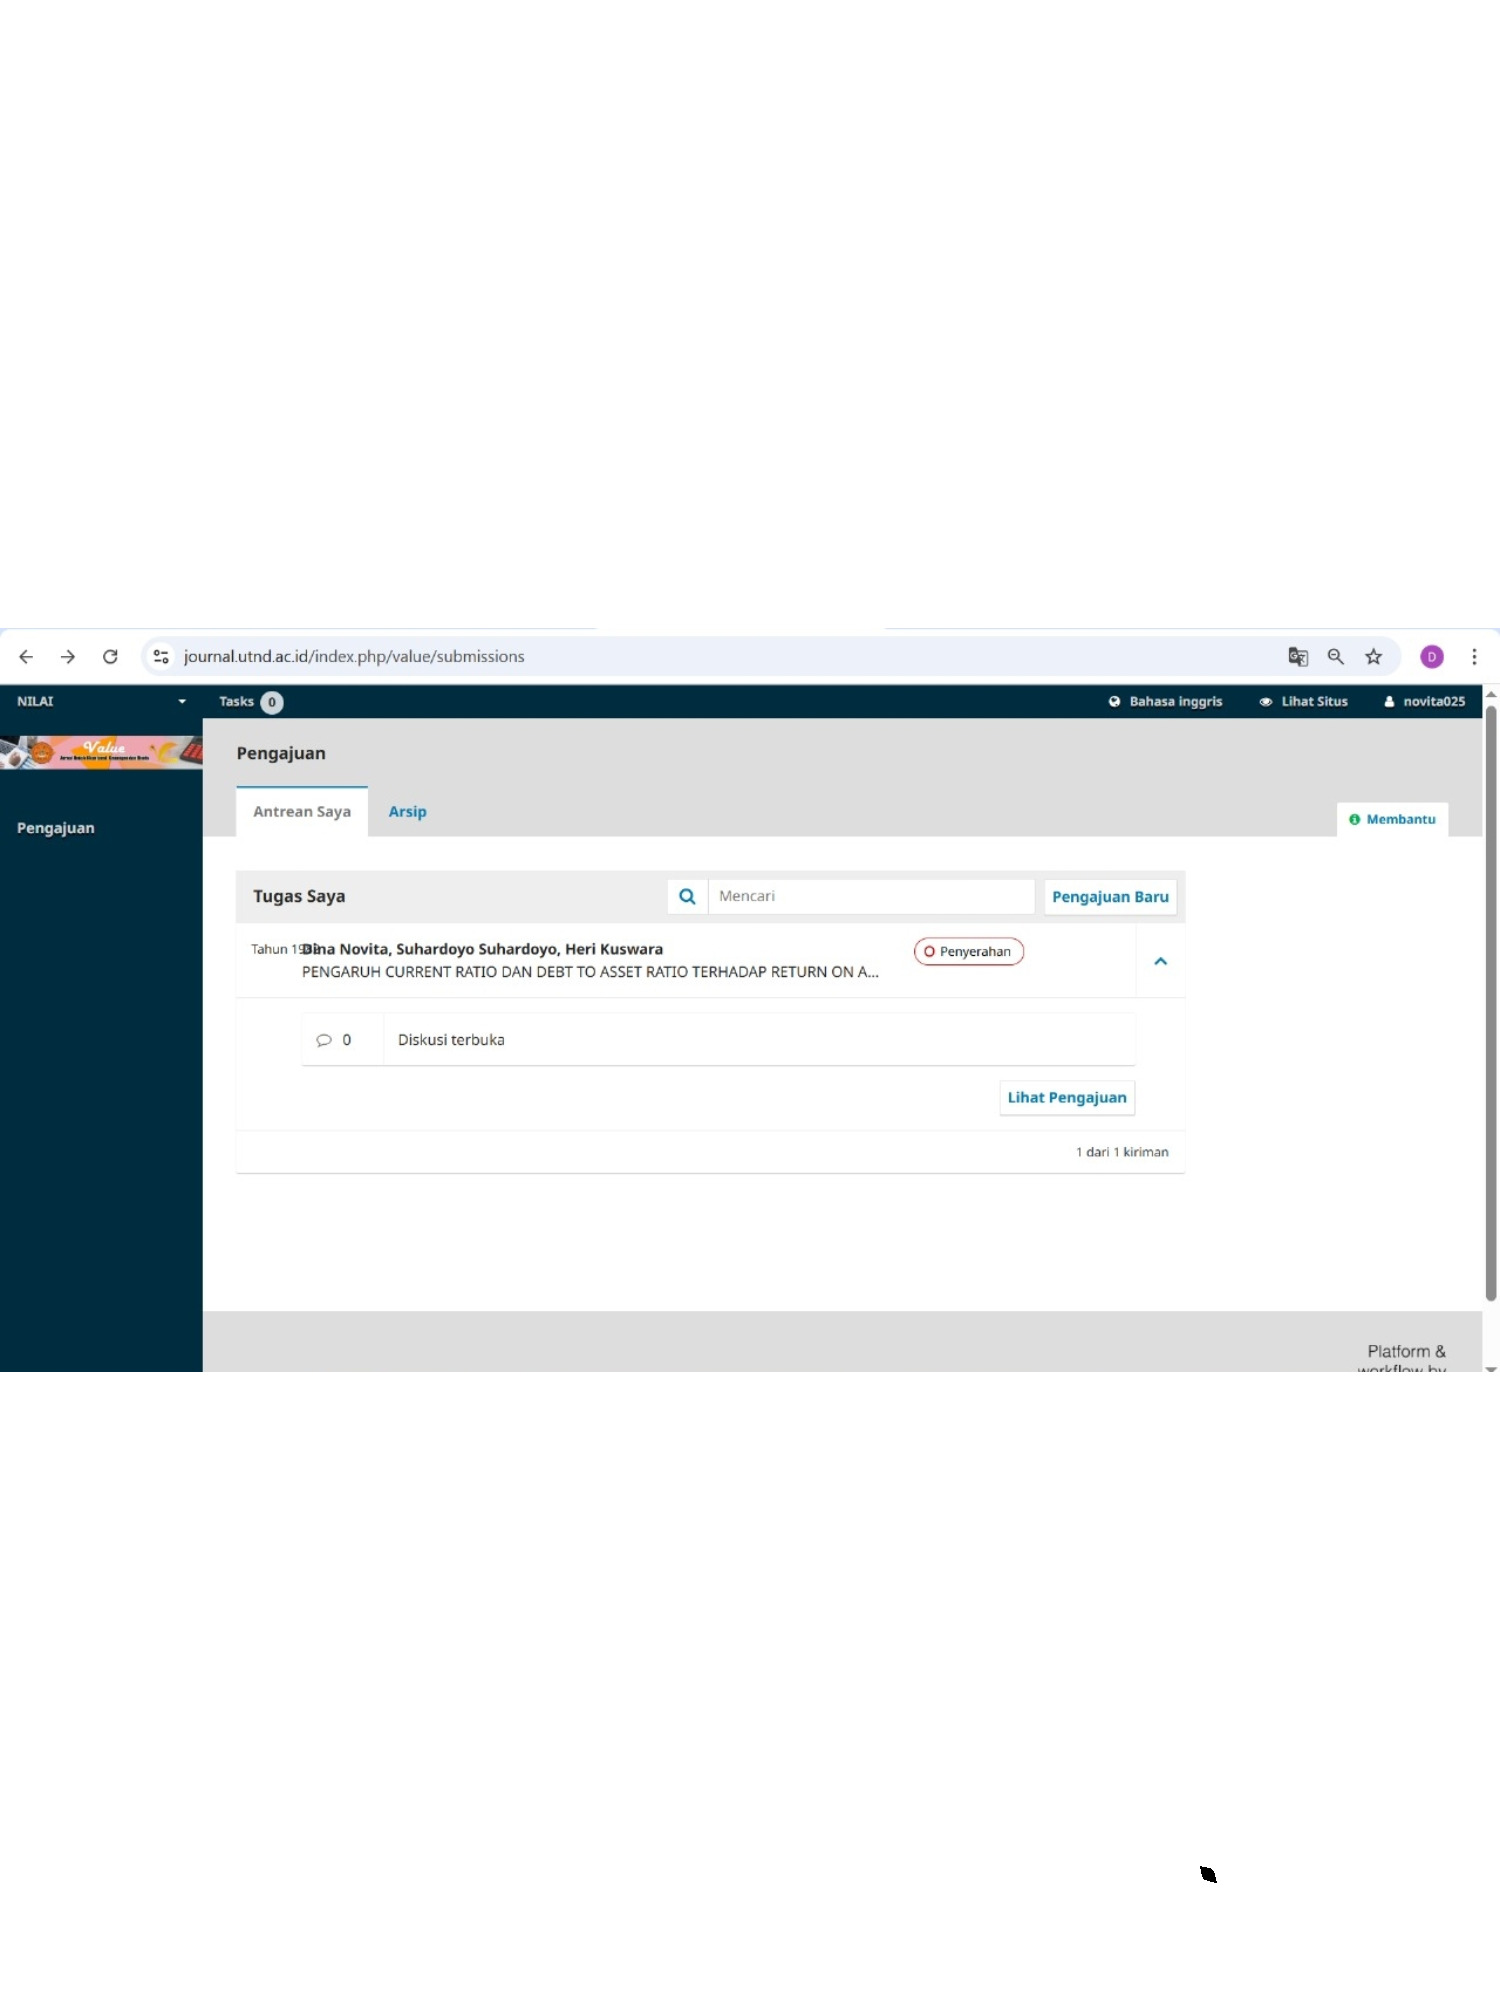Click the search magnifier icon in Tugas Saya
This screenshot has width=1500, height=2000.
point(687,896)
